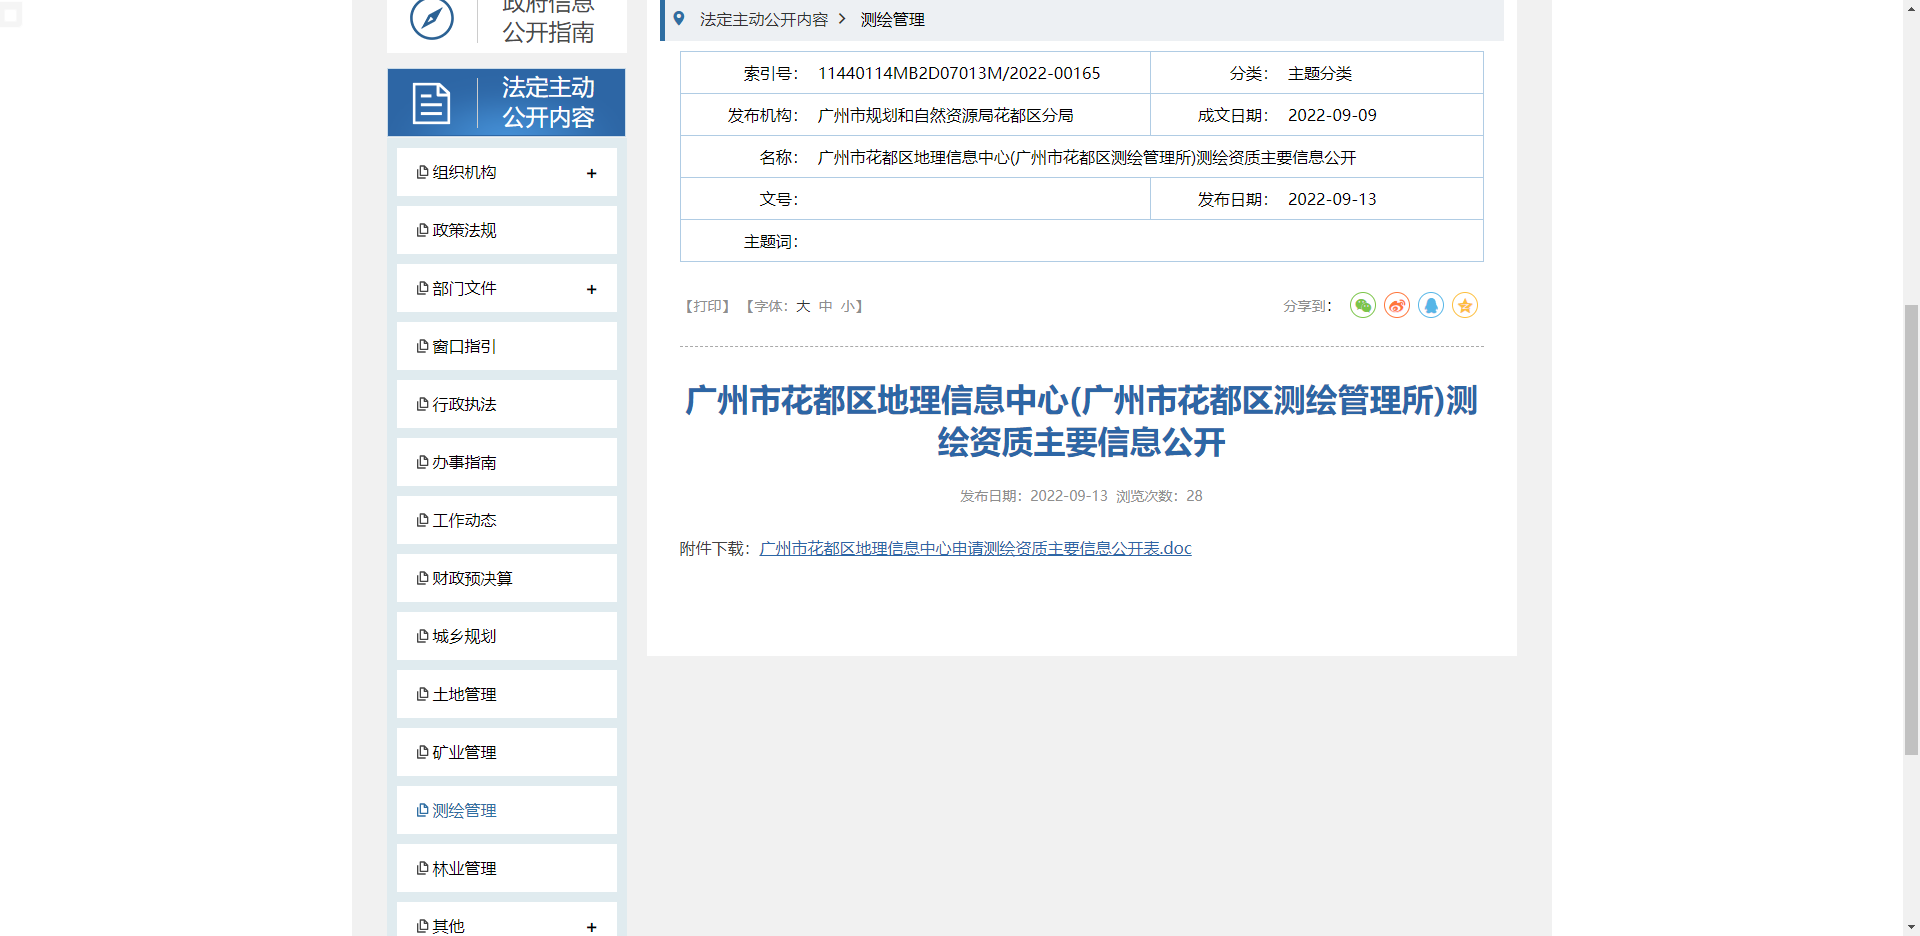Click the 法定主动公开内容 document icon
Image resolution: width=1920 pixels, height=936 pixels.
click(431, 102)
